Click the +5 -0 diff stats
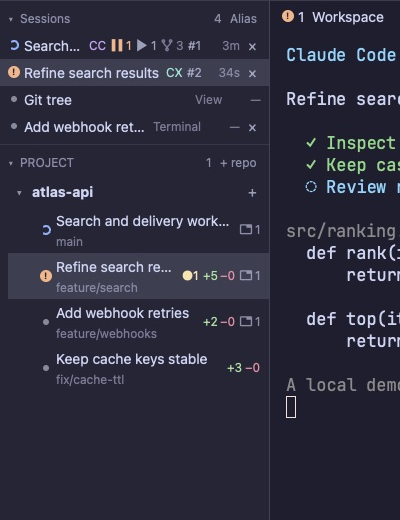This screenshot has height=520, width=400. [219, 276]
